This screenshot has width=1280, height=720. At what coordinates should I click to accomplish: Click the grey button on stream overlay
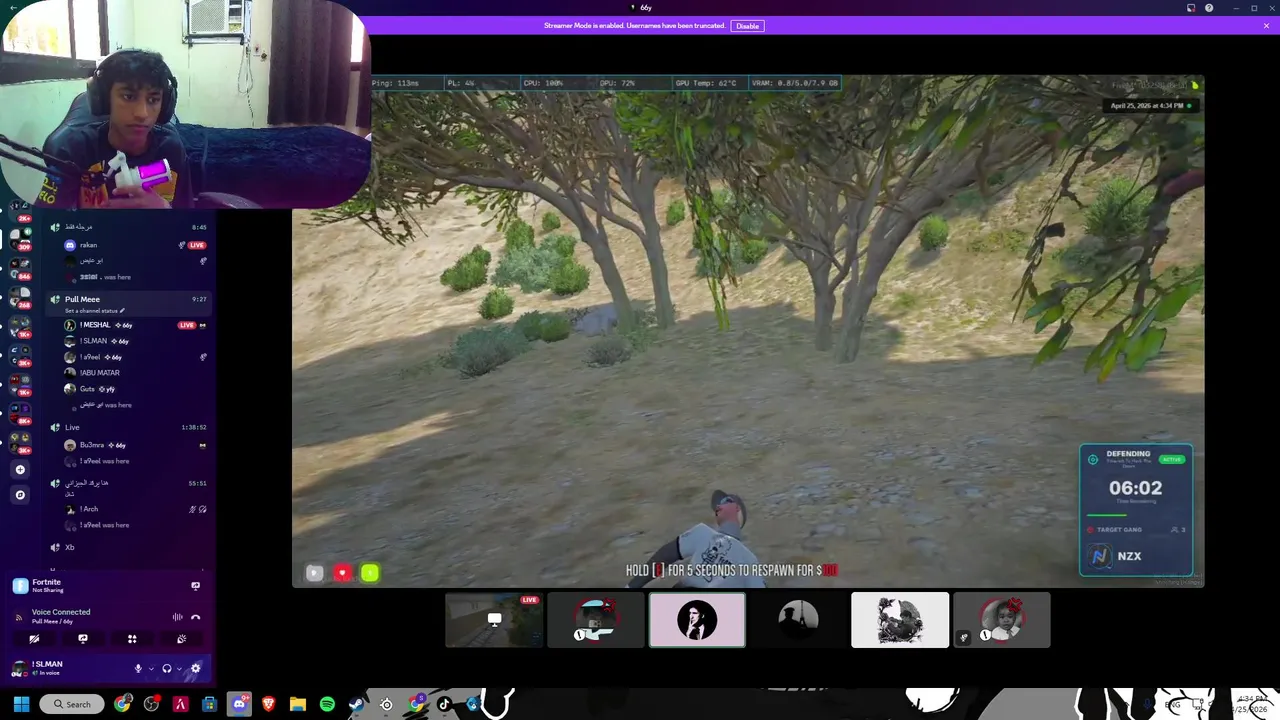tap(314, 573)
